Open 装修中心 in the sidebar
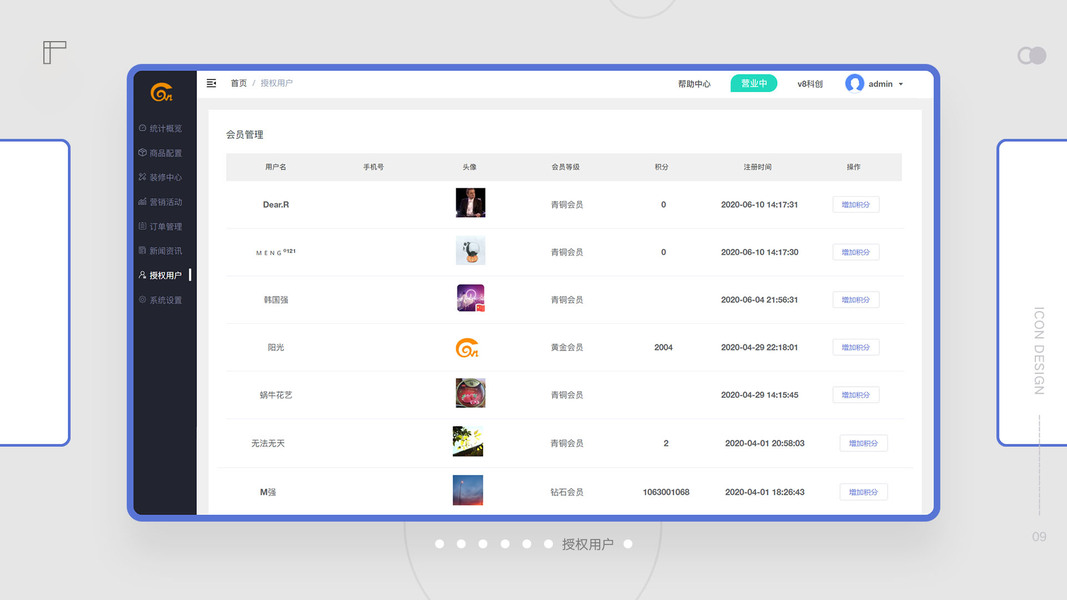Screen dimensions: 1067x600 point(161,178)
